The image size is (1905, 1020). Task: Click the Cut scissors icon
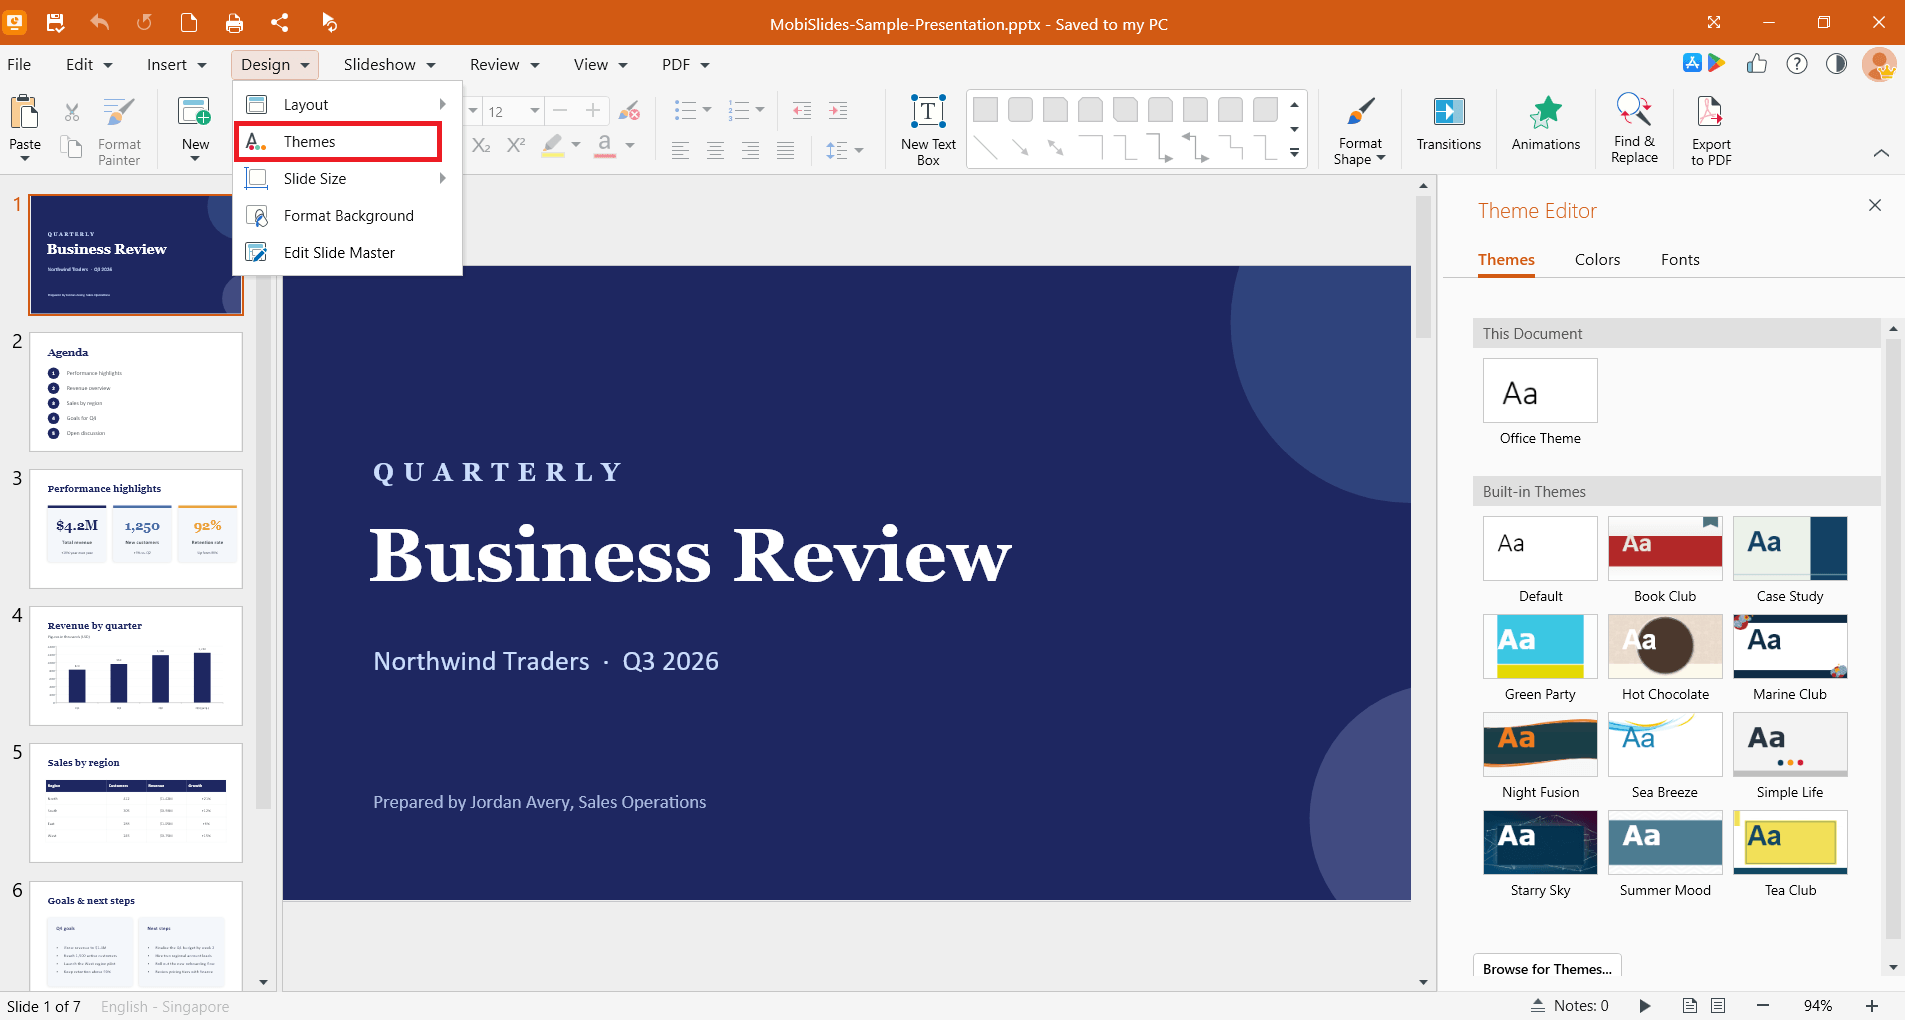(72, 112)
